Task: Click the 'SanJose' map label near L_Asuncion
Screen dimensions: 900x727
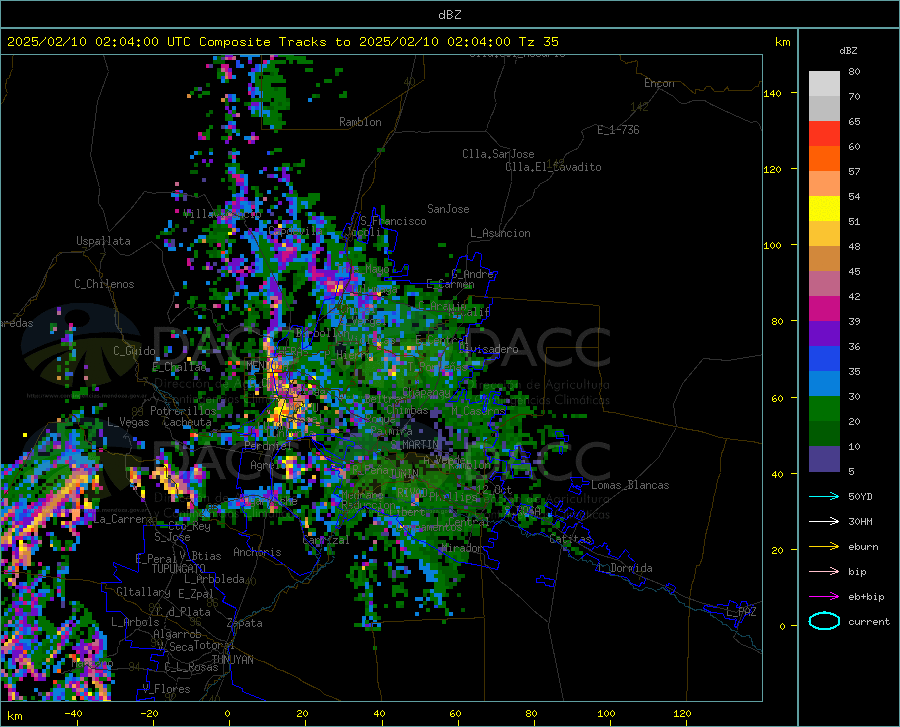Action: 448,209
